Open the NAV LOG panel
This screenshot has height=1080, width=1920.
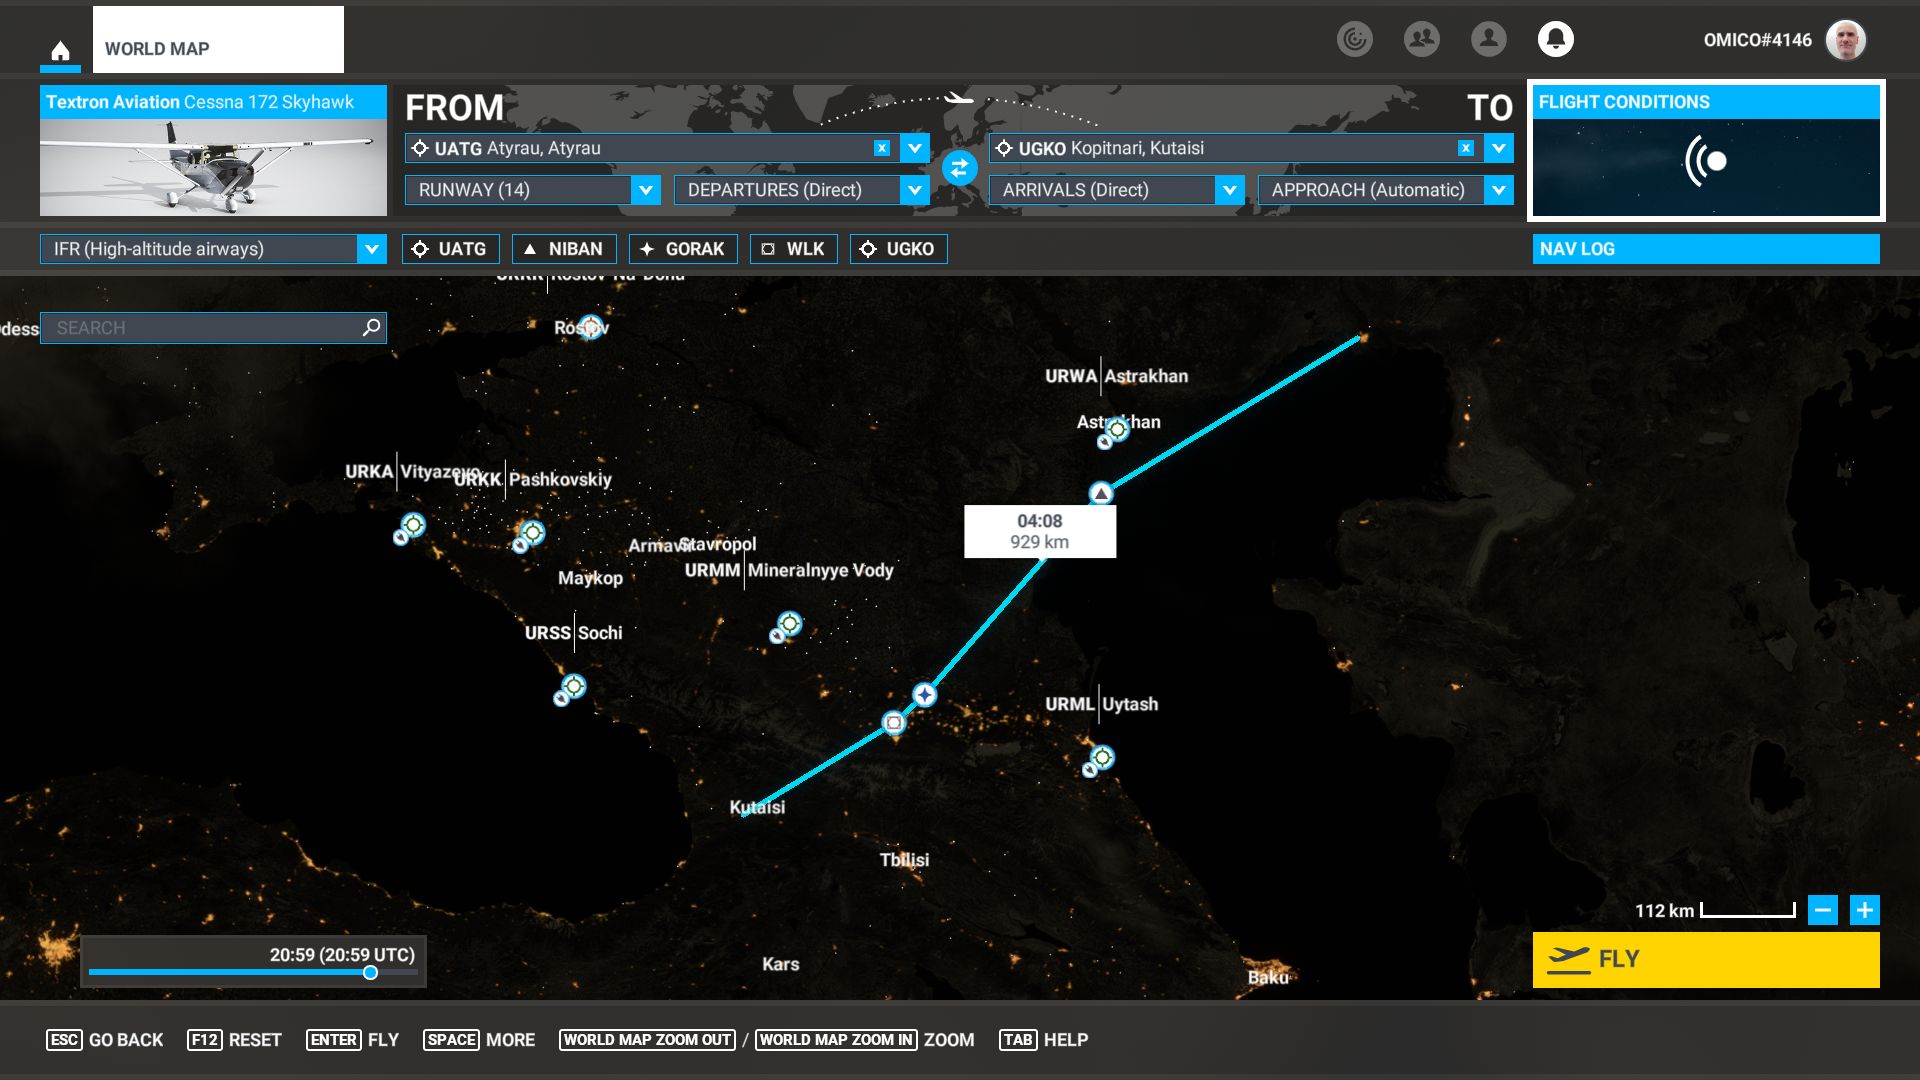point(1705,249)
